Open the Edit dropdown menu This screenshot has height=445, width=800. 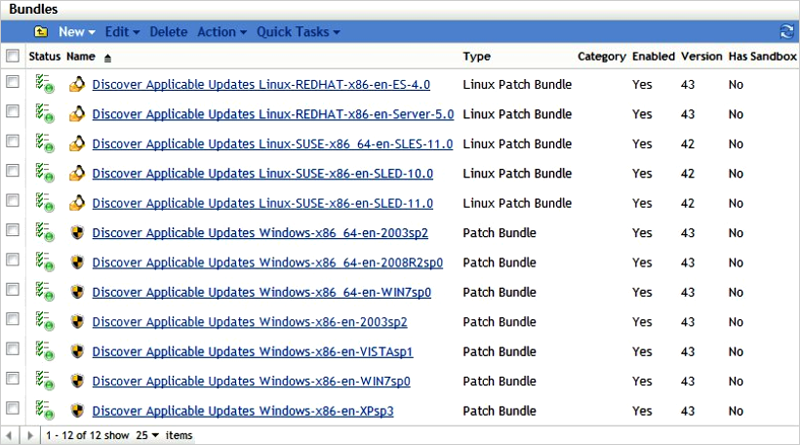pyautogui.click(x=122, y=32)
